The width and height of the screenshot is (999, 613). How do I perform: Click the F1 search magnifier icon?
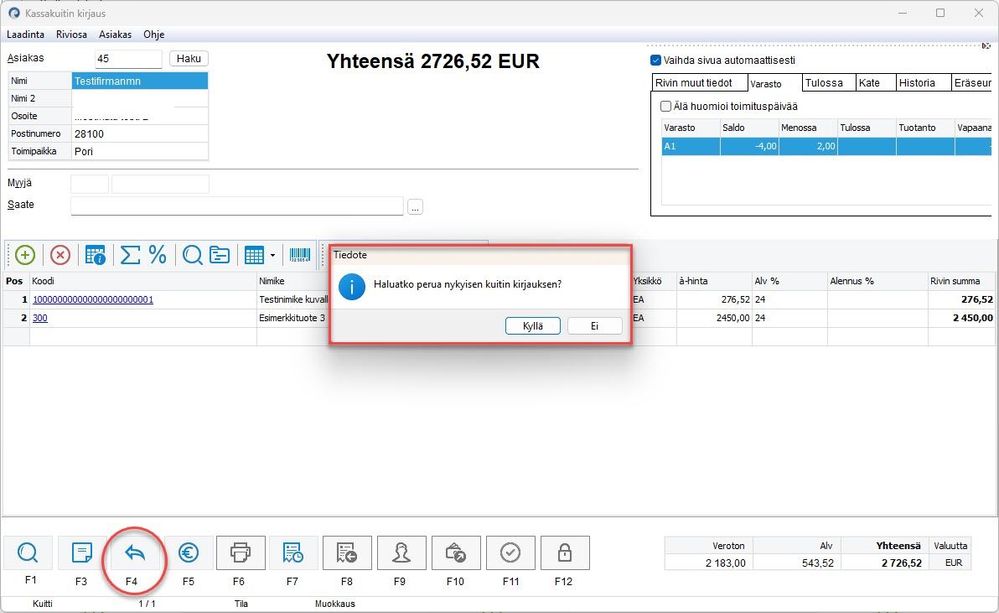(x=28, y=553)
